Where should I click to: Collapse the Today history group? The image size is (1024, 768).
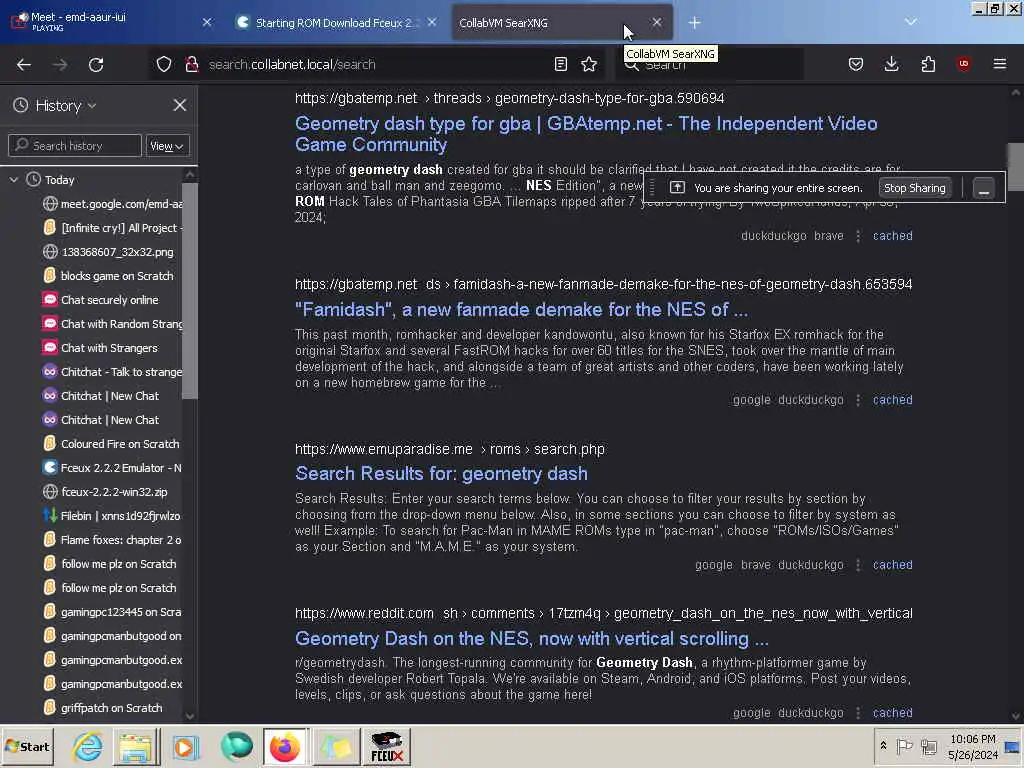[14, 180]
